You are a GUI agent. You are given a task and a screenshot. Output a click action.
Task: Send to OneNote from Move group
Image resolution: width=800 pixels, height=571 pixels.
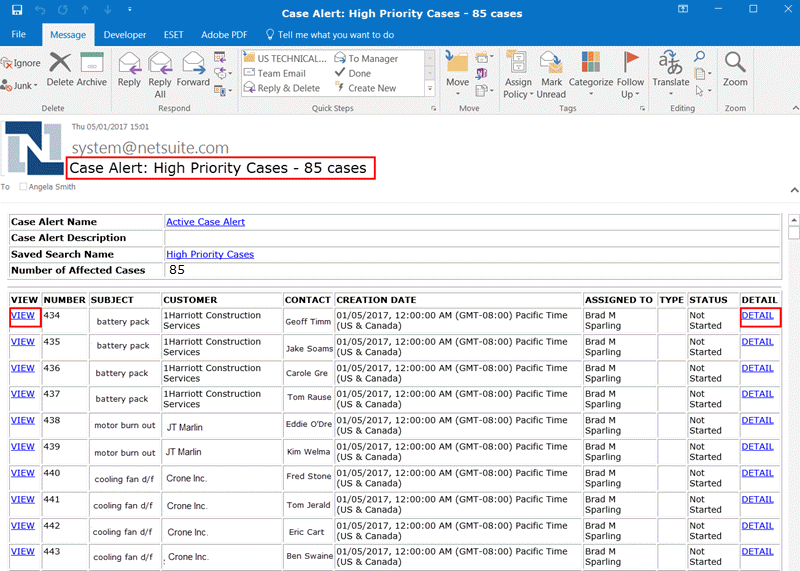click(x=482, y=73)
